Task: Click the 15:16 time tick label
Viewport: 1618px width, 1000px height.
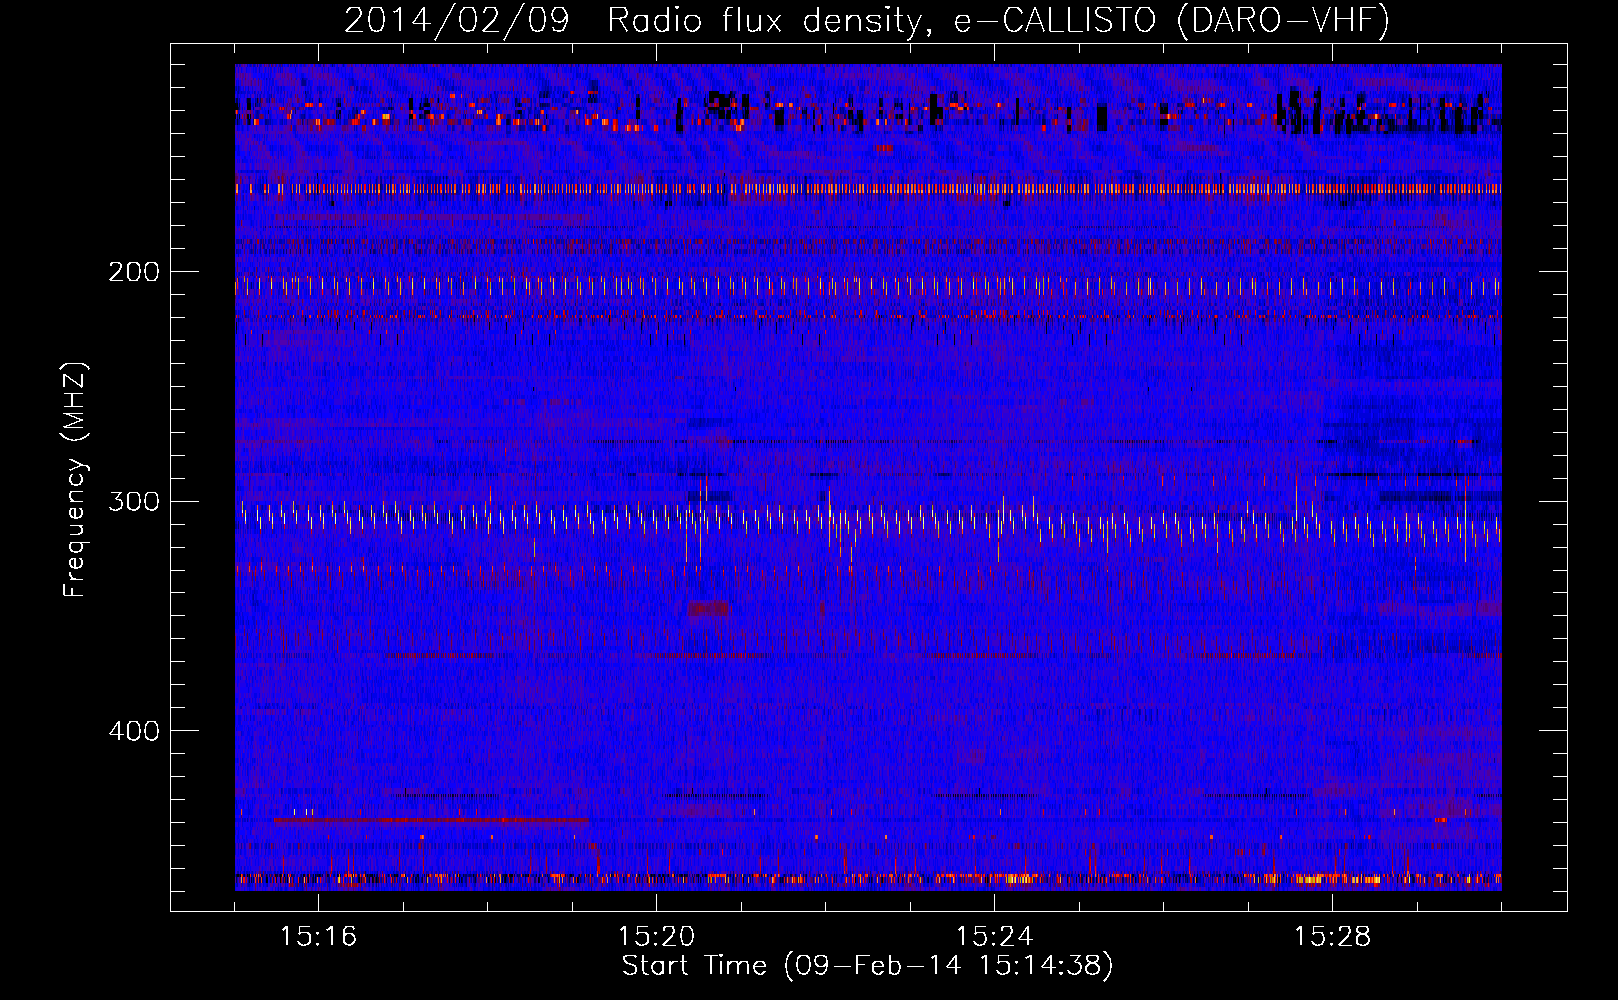Action: pyautogui.click(x=318, y=937)
